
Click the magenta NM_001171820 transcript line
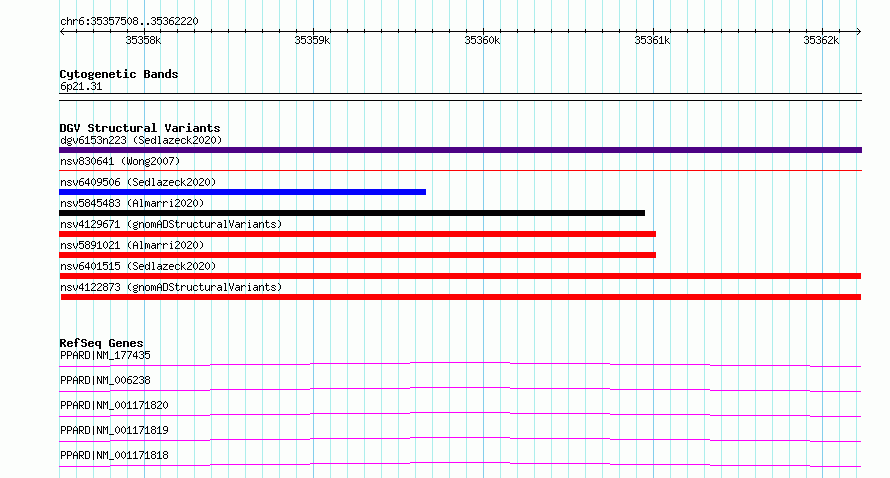click(x=460, y=414)
